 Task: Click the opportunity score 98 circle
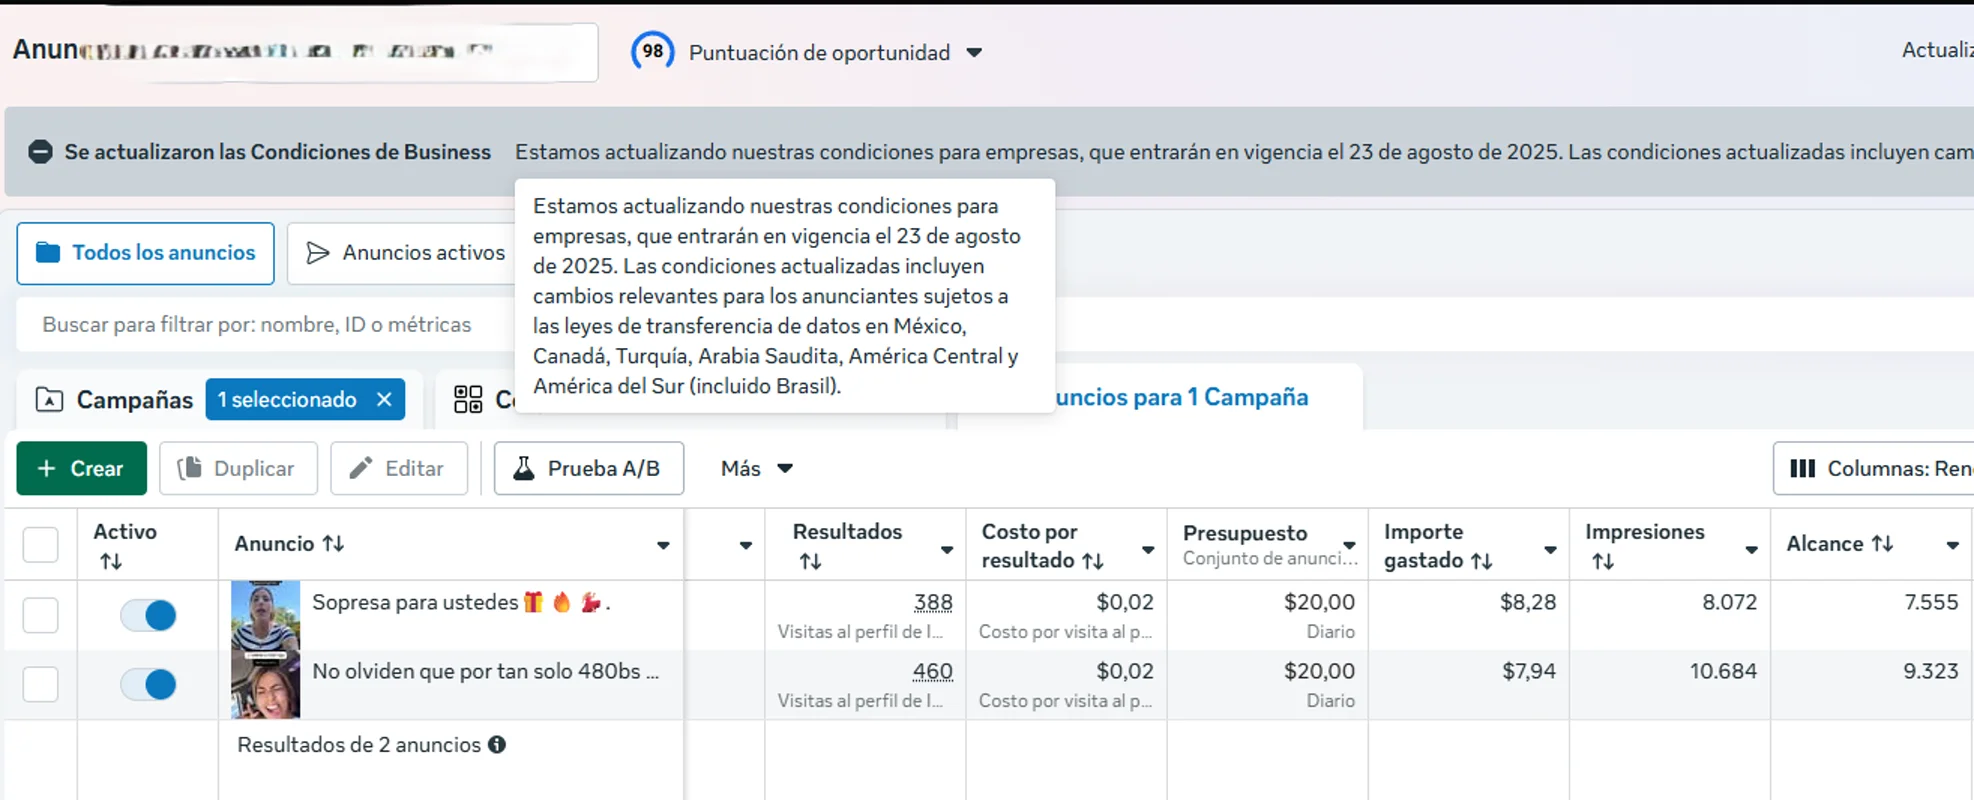tap(652, 52)
